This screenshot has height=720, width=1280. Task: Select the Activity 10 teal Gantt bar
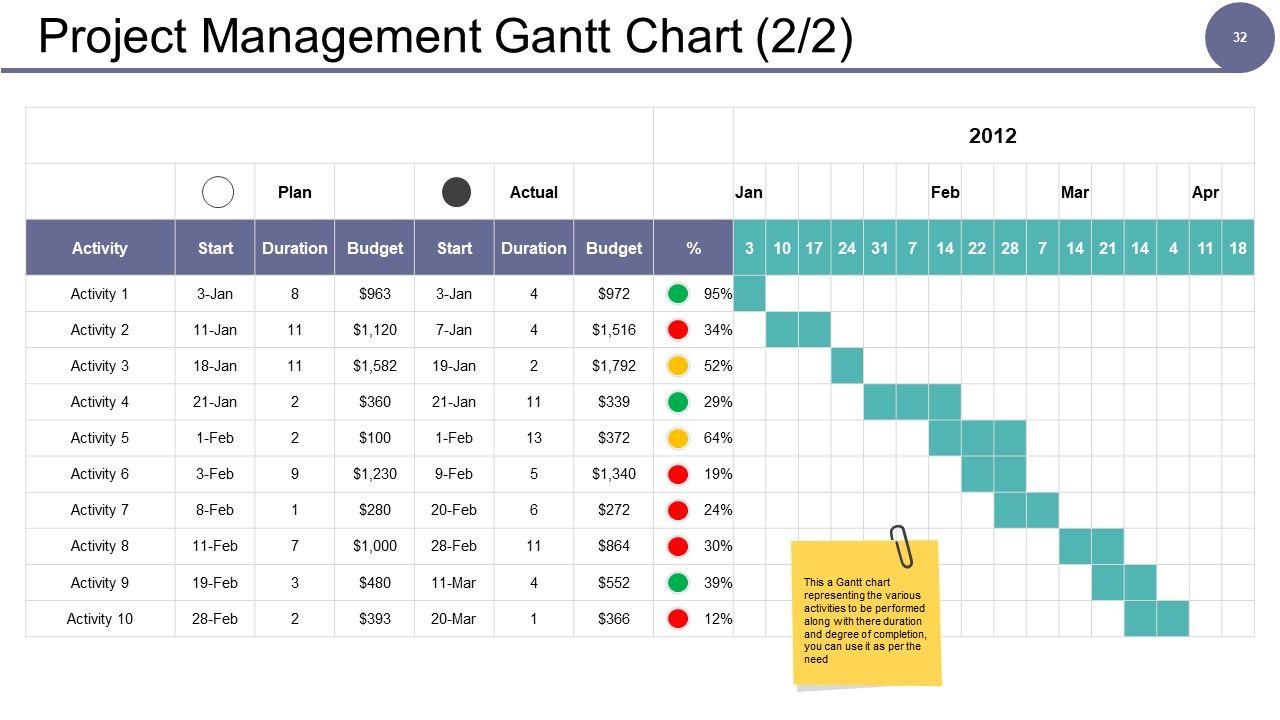click(x=1156, y=618)
